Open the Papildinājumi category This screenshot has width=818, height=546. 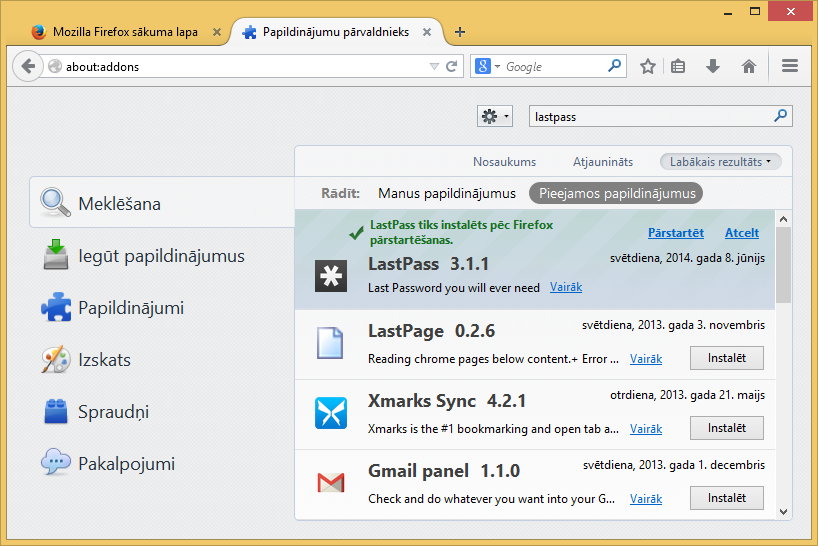(162, 308)
